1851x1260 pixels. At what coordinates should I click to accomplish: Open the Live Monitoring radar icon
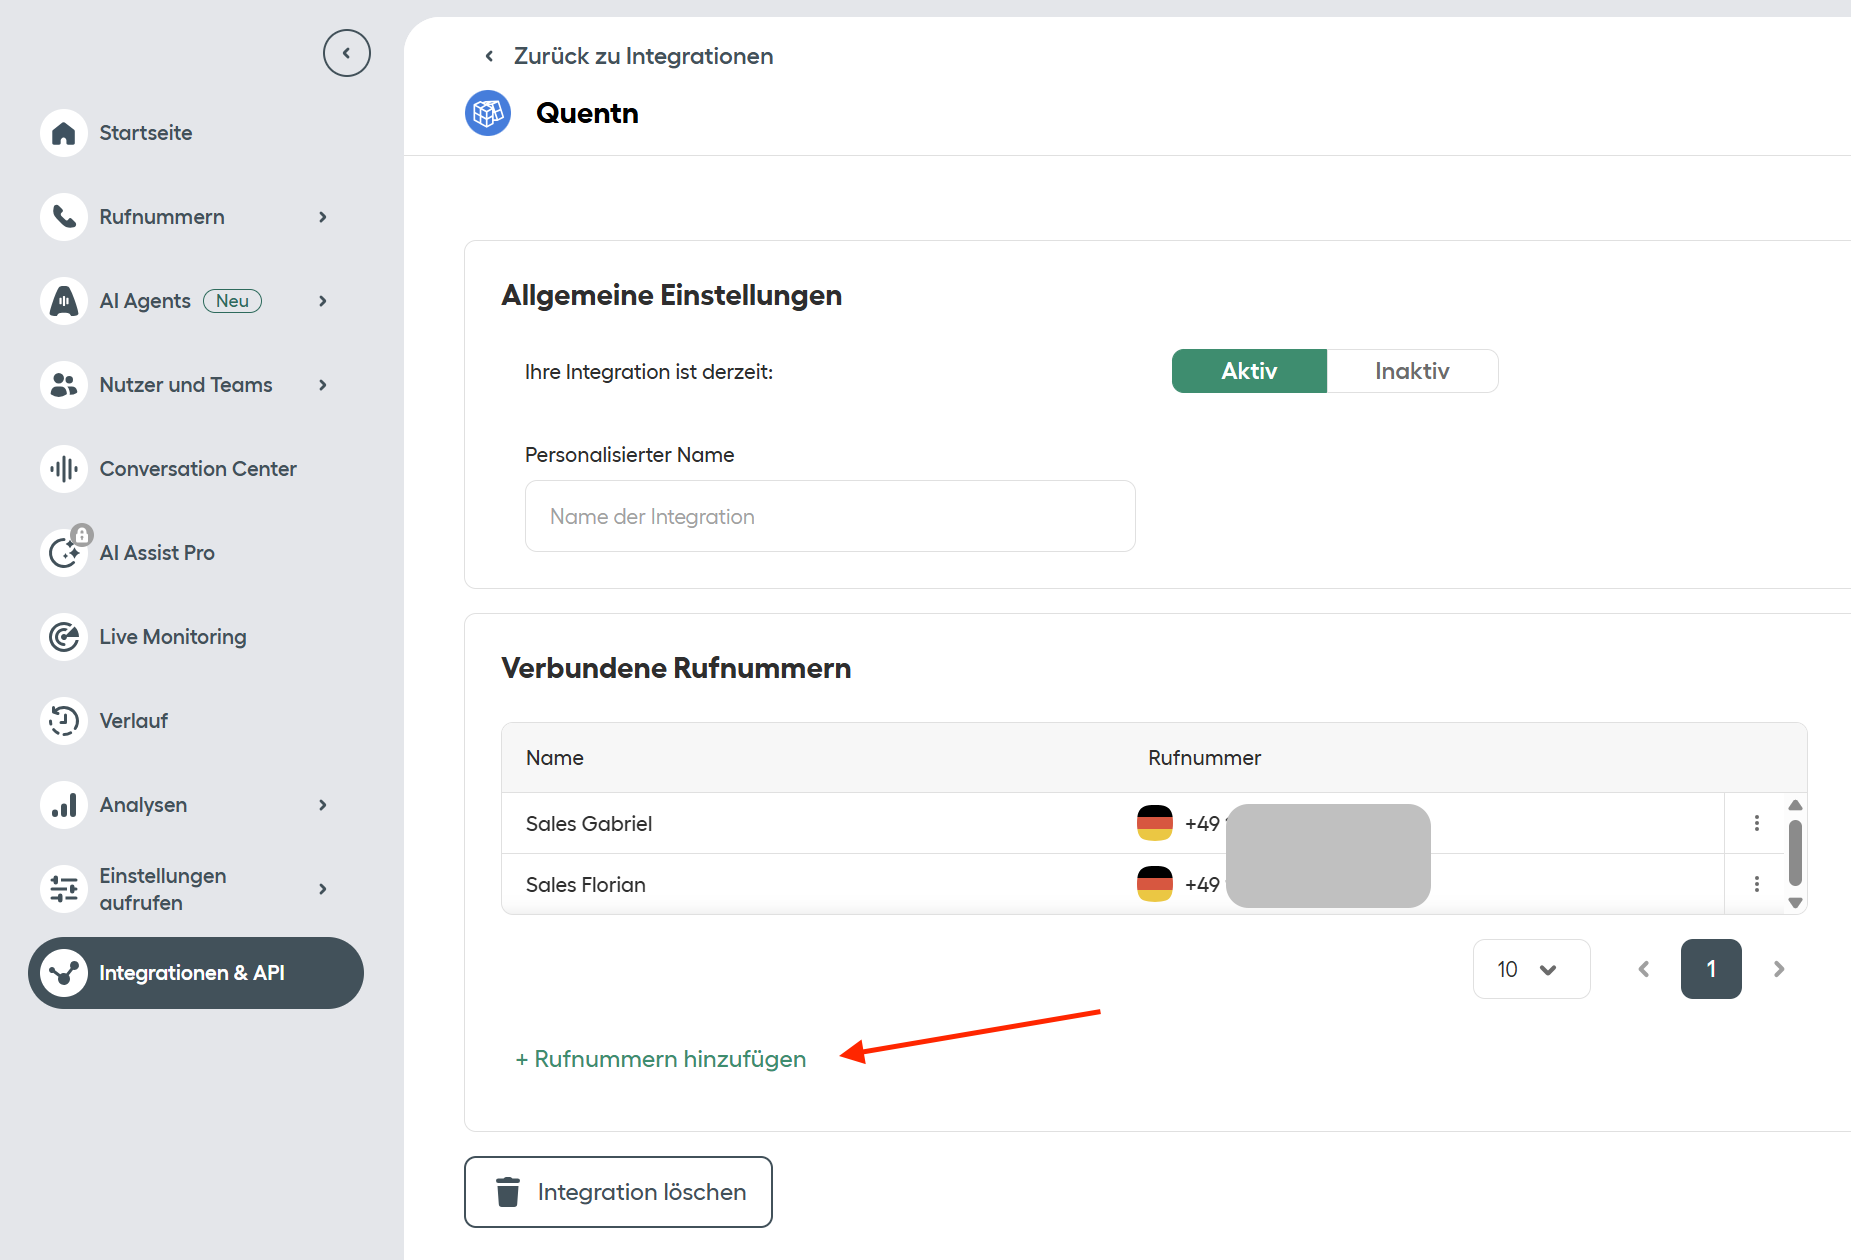pos(64,637)
